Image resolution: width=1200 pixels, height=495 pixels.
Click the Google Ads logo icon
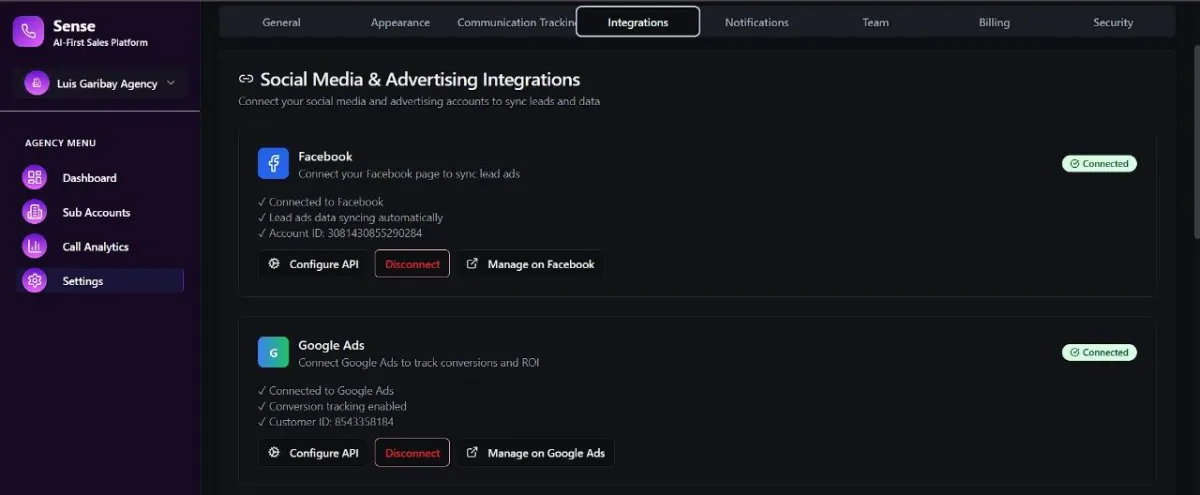pos(273,353)
